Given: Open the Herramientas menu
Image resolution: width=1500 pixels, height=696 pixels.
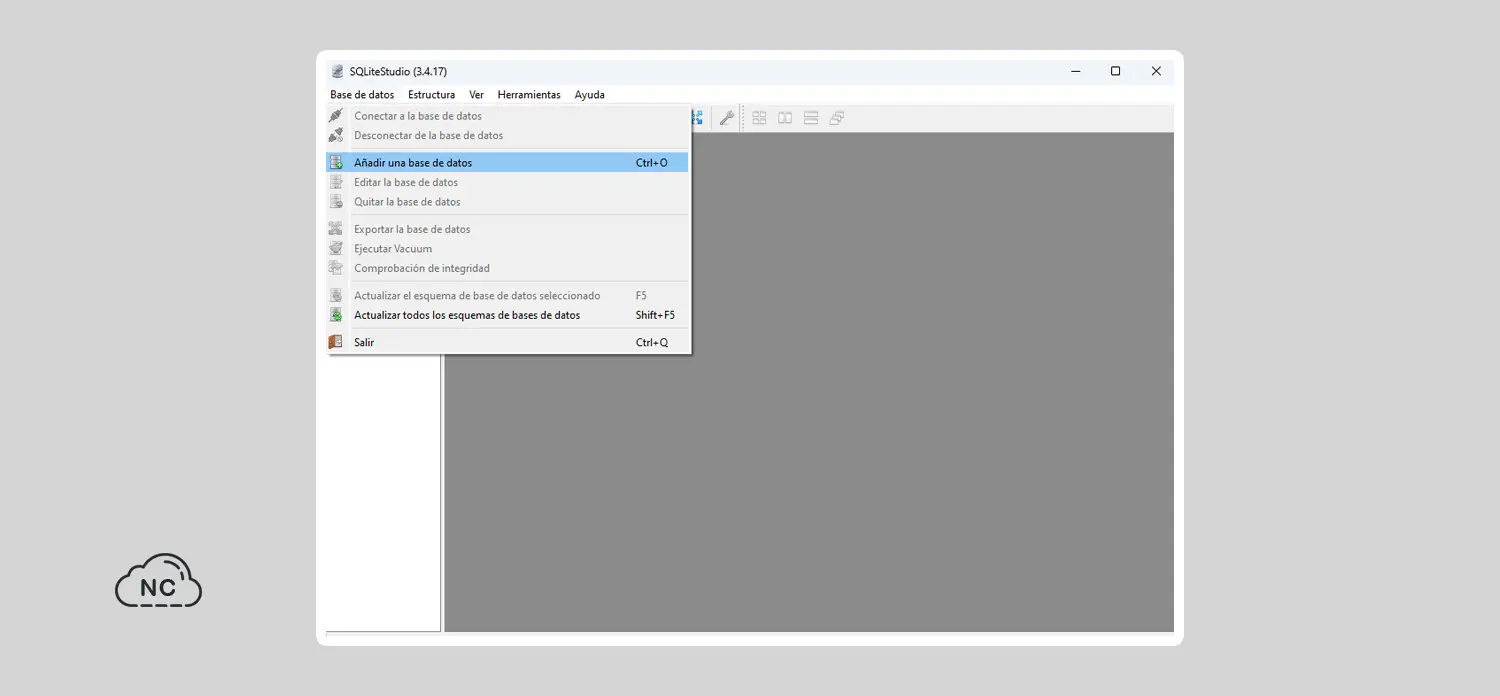Looking at the screenshot, I should [x=529, y=95].
